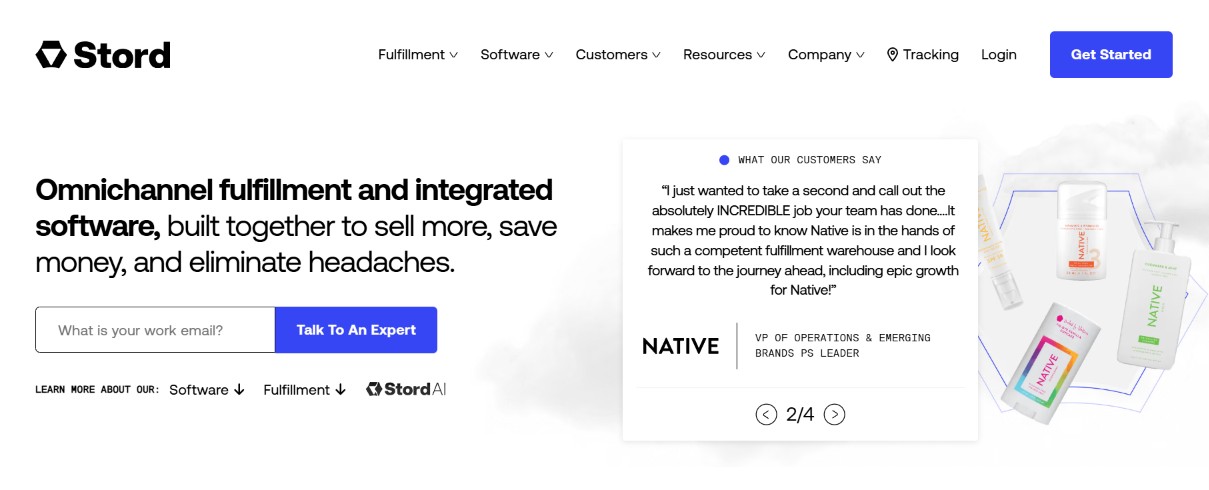Go to the Tracking page
Image resolution: width=1209 pixels, height=490 pixels.
(922, 55)
